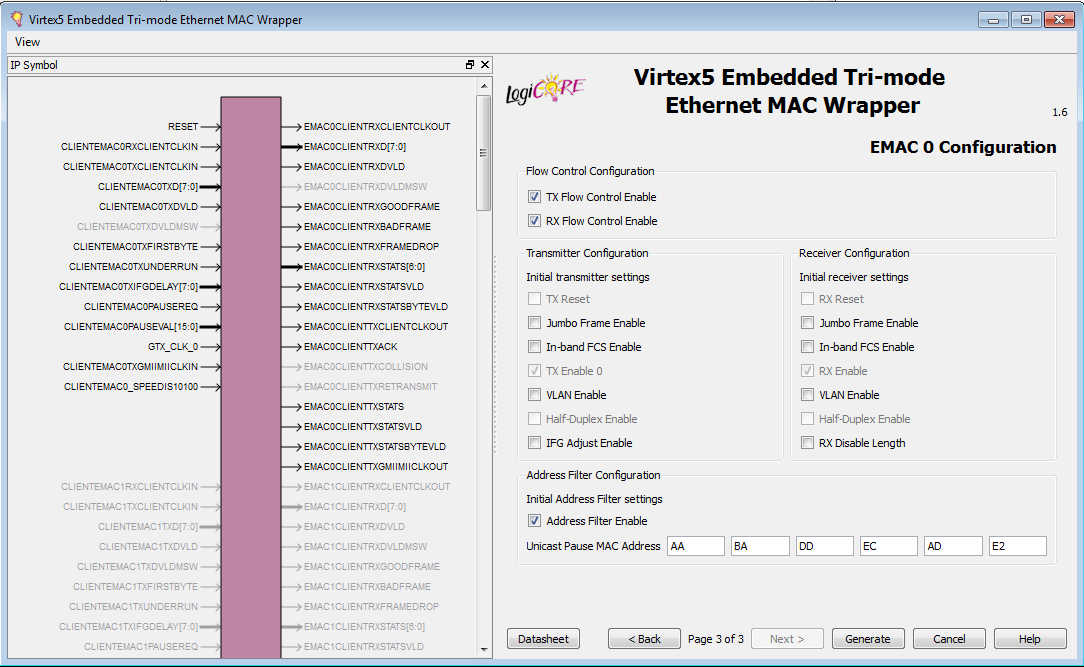This screenshot has width=1084, height=667.
Task: Open the Datasheet
Action: [x=543, y=639]
